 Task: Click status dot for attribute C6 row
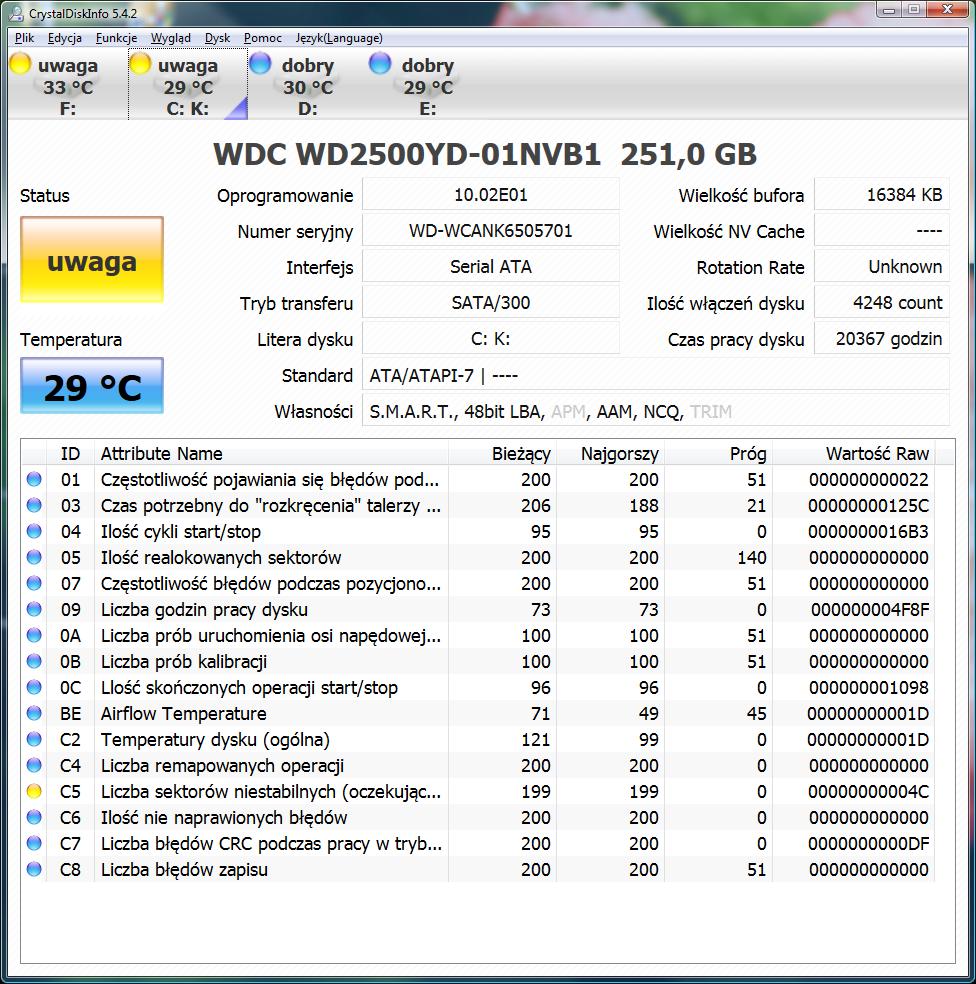point(34,818)
